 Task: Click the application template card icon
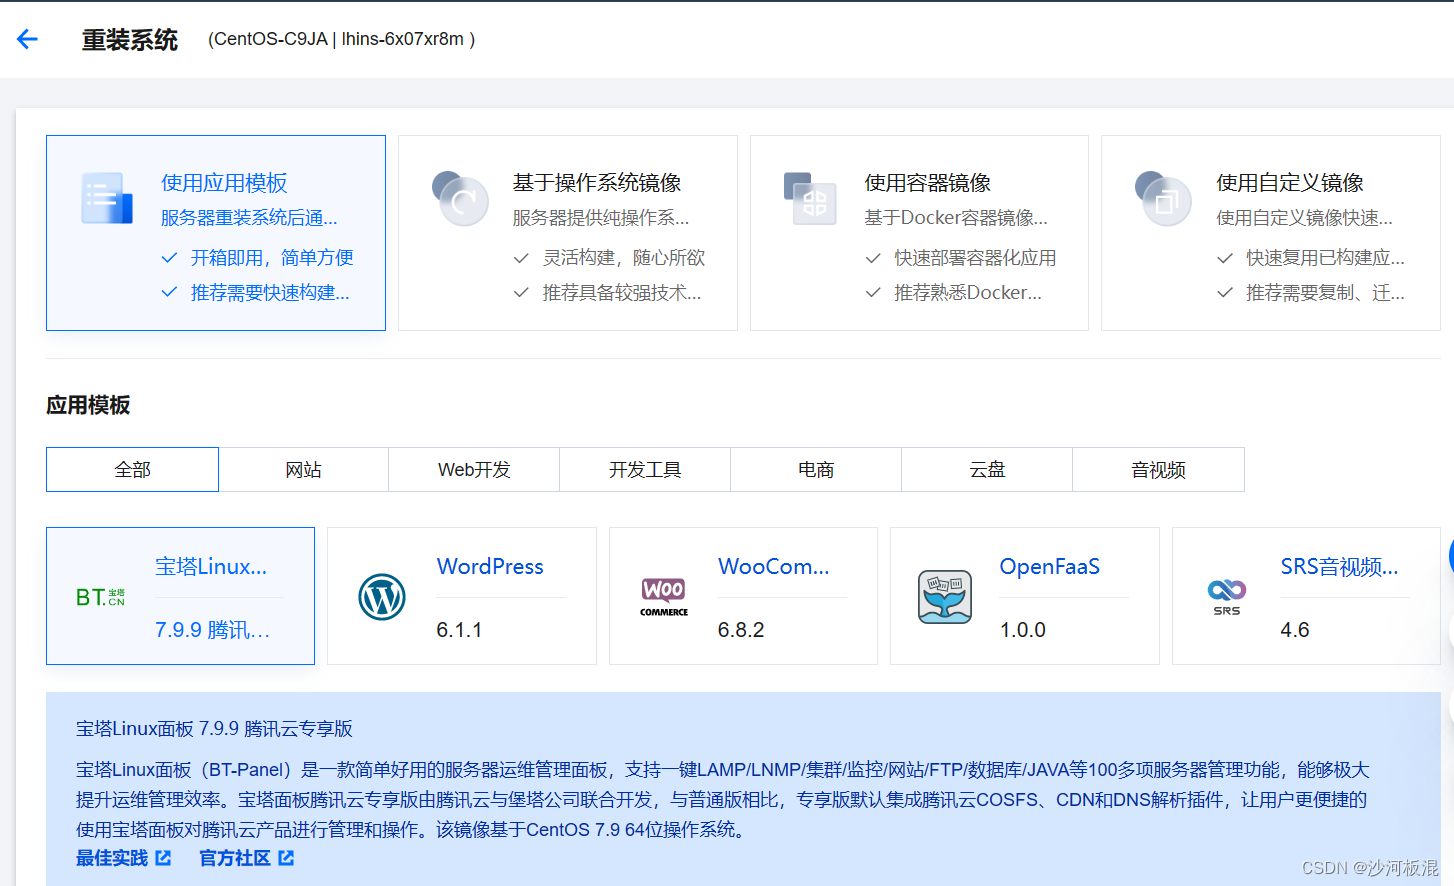[107, 198]
